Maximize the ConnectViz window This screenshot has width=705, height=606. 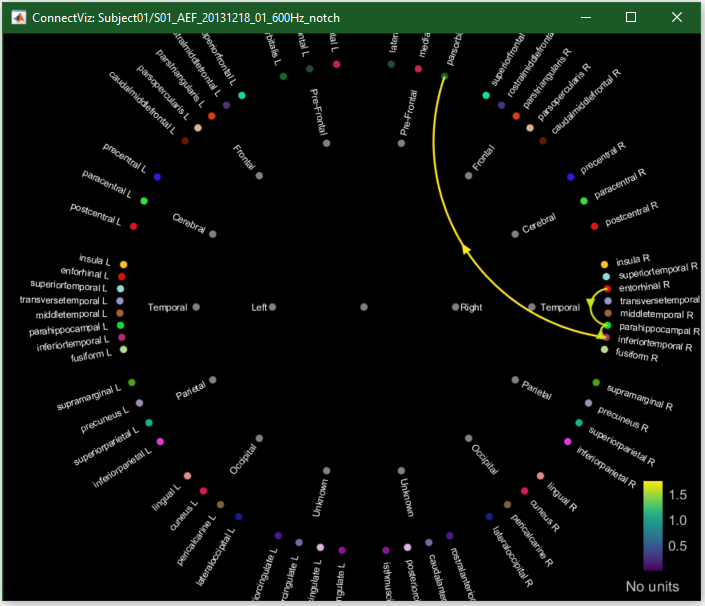click(631, 18)
